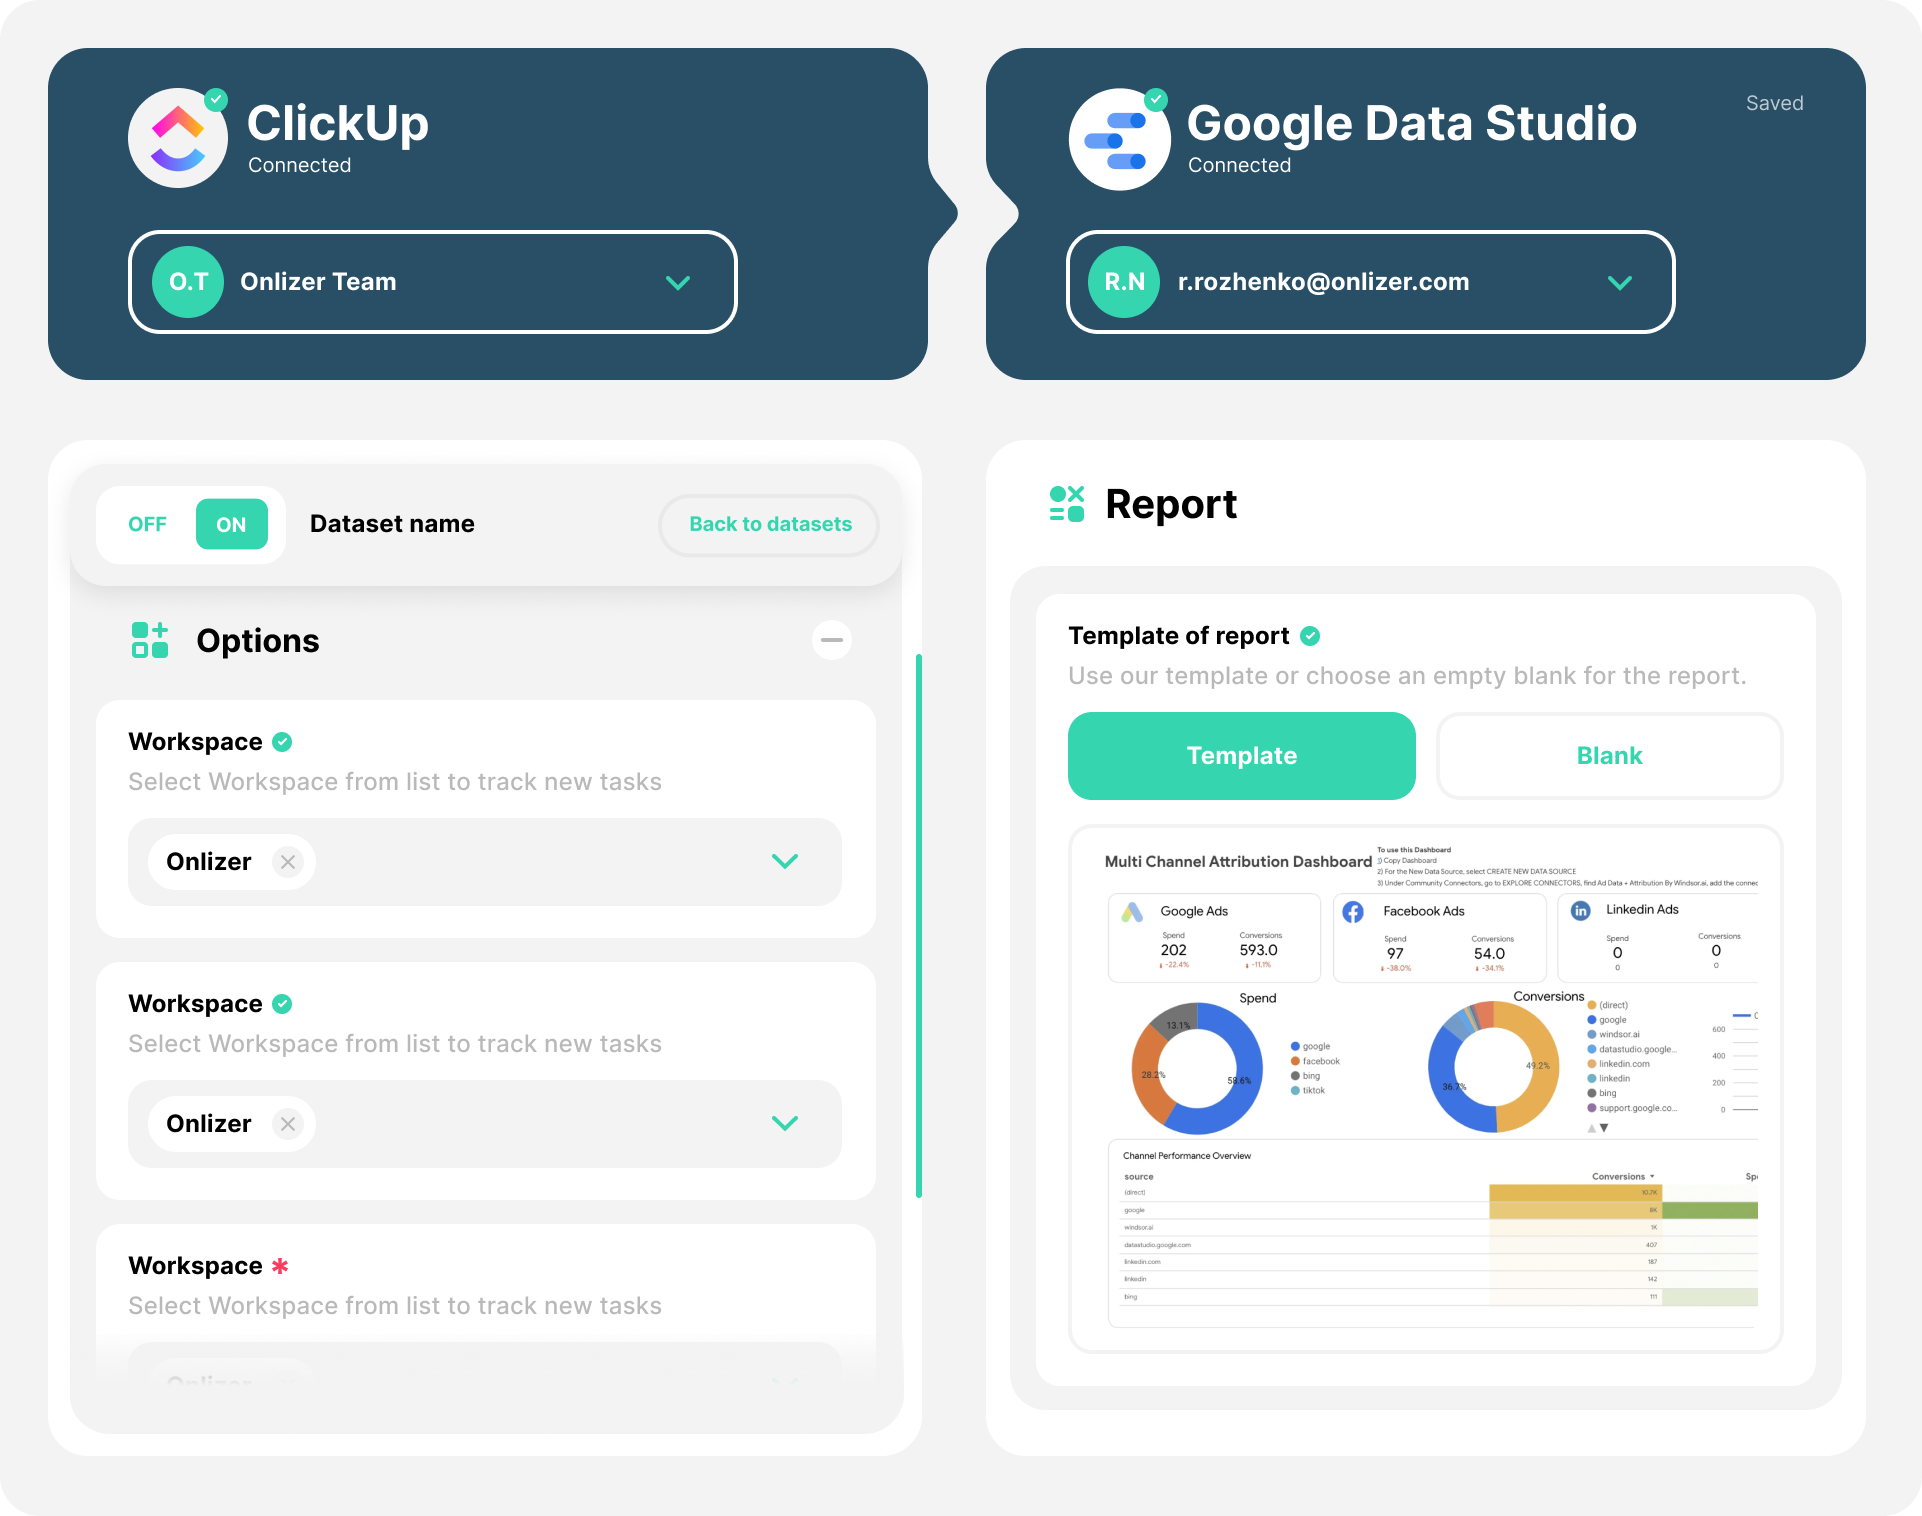
Task: Select the Template report option
Action: (x=1241, y=756)
